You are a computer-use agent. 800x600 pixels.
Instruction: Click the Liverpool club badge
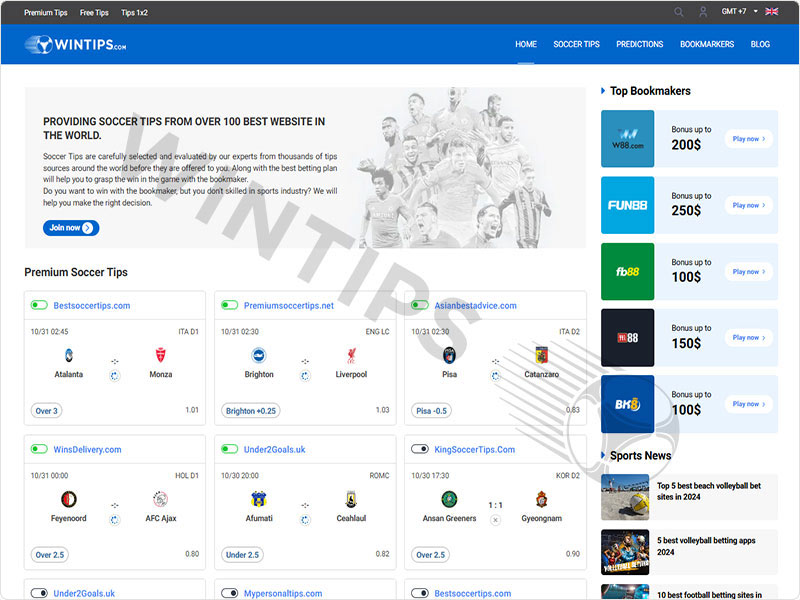(351, 355)
